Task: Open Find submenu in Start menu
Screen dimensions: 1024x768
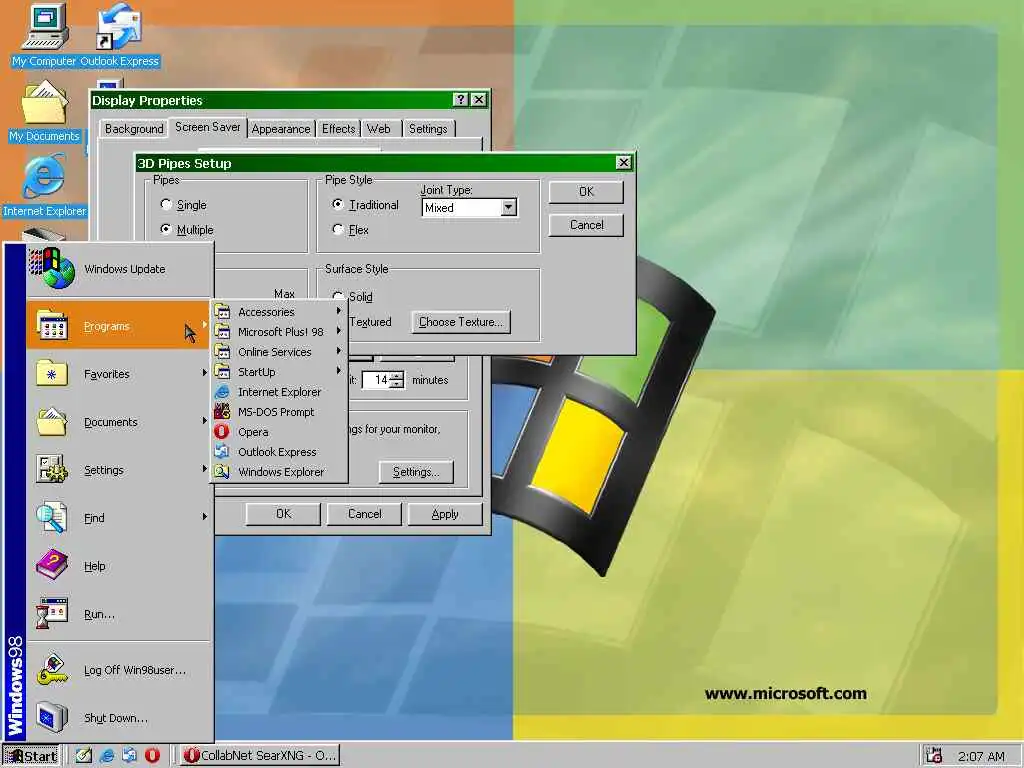Action: (x=119, y=517)
